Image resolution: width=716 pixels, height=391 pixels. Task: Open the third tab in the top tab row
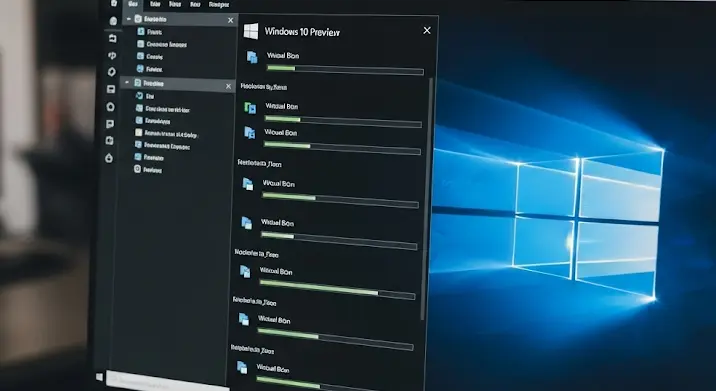pos(175,4)
